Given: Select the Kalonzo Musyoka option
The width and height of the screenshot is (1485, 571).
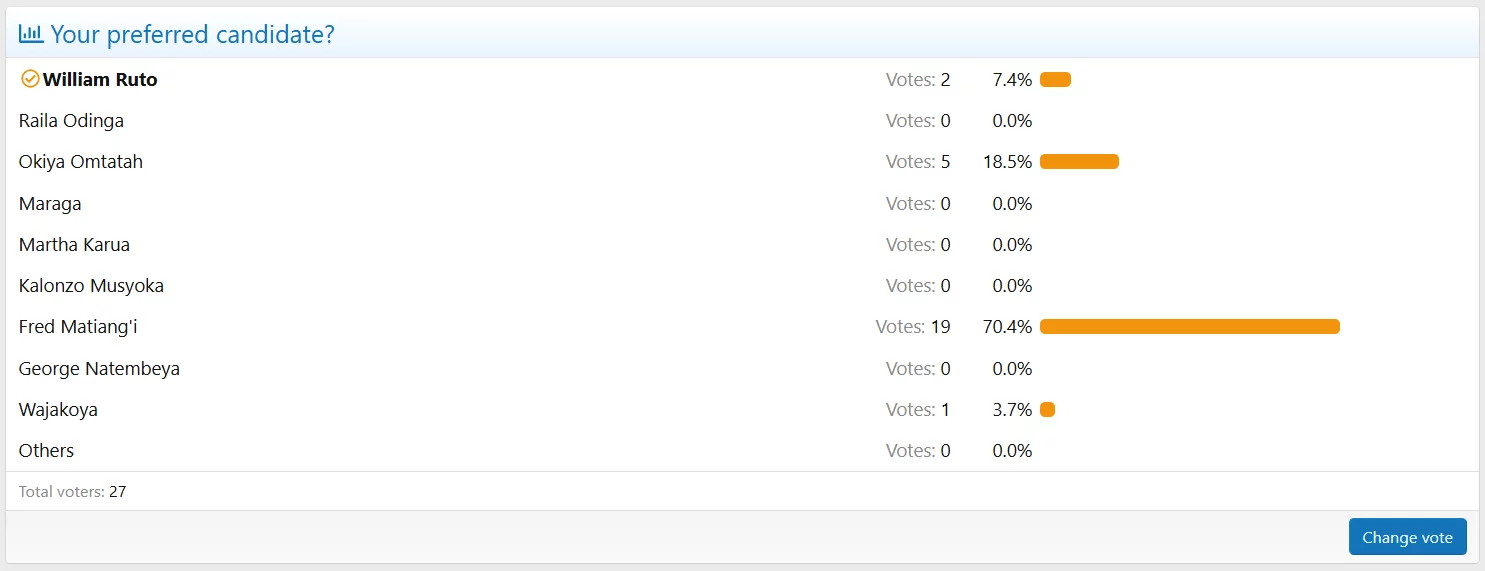Looking at the screenshot, I should coord(91,286).
